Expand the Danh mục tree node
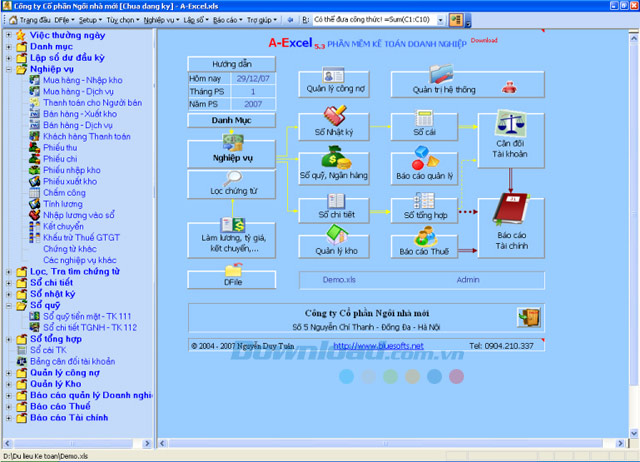This screenshot has height=462, width=640. tap(9, 47)
